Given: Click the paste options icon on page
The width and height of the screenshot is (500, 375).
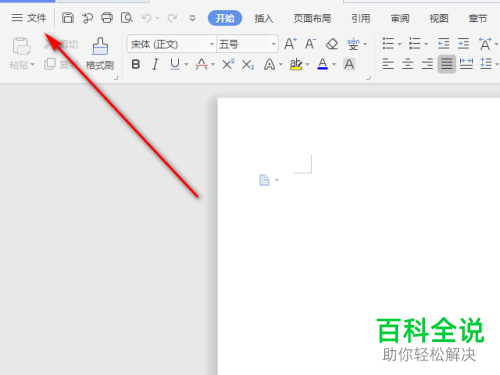Looking at the screenshot, I should [x=264, y=180].
